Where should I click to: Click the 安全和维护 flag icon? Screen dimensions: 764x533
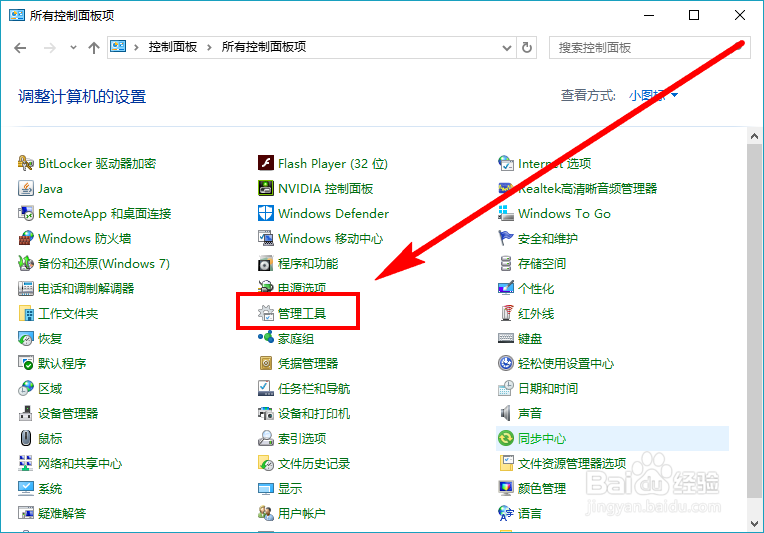(x=506, y=238)
